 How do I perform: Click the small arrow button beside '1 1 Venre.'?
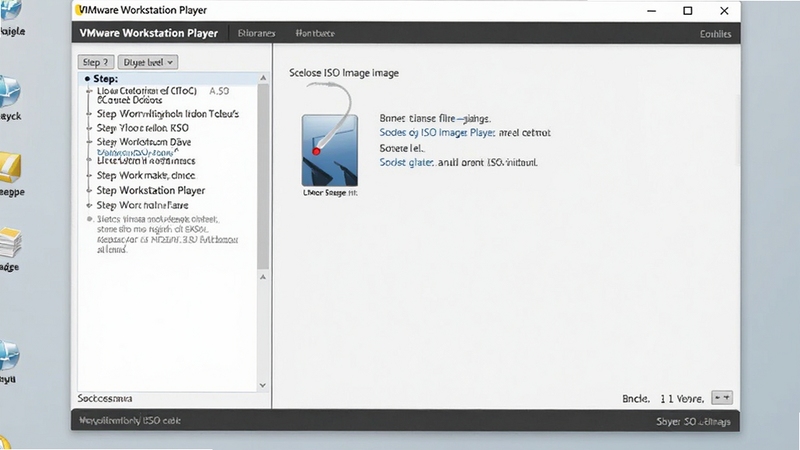[x=722, y=397]
